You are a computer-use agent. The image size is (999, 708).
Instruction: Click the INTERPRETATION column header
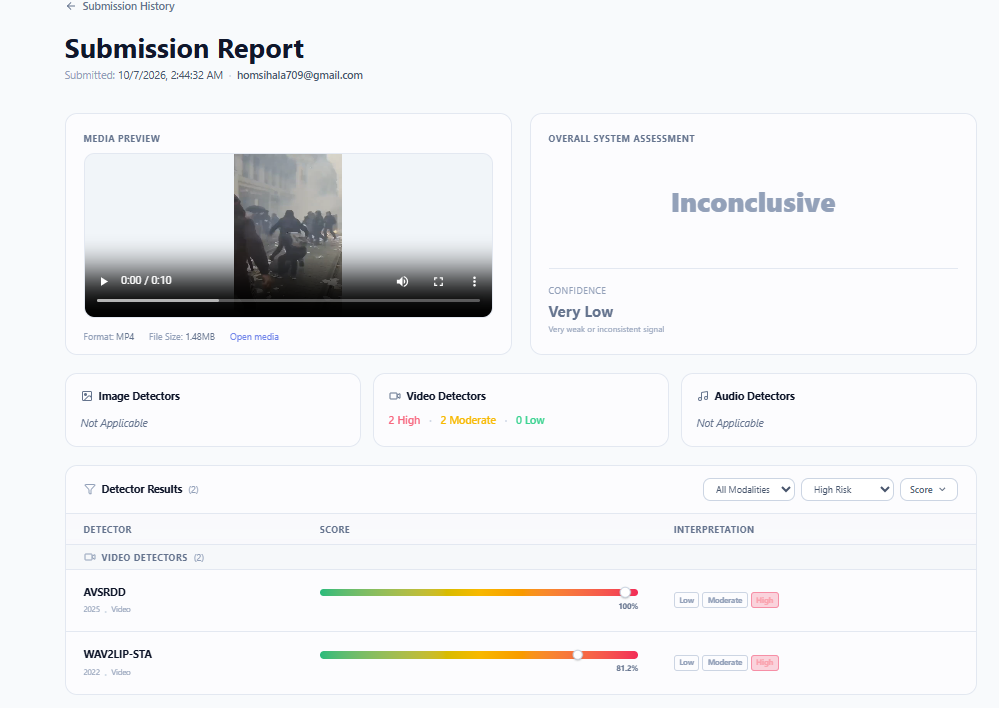tap(714, 530)
